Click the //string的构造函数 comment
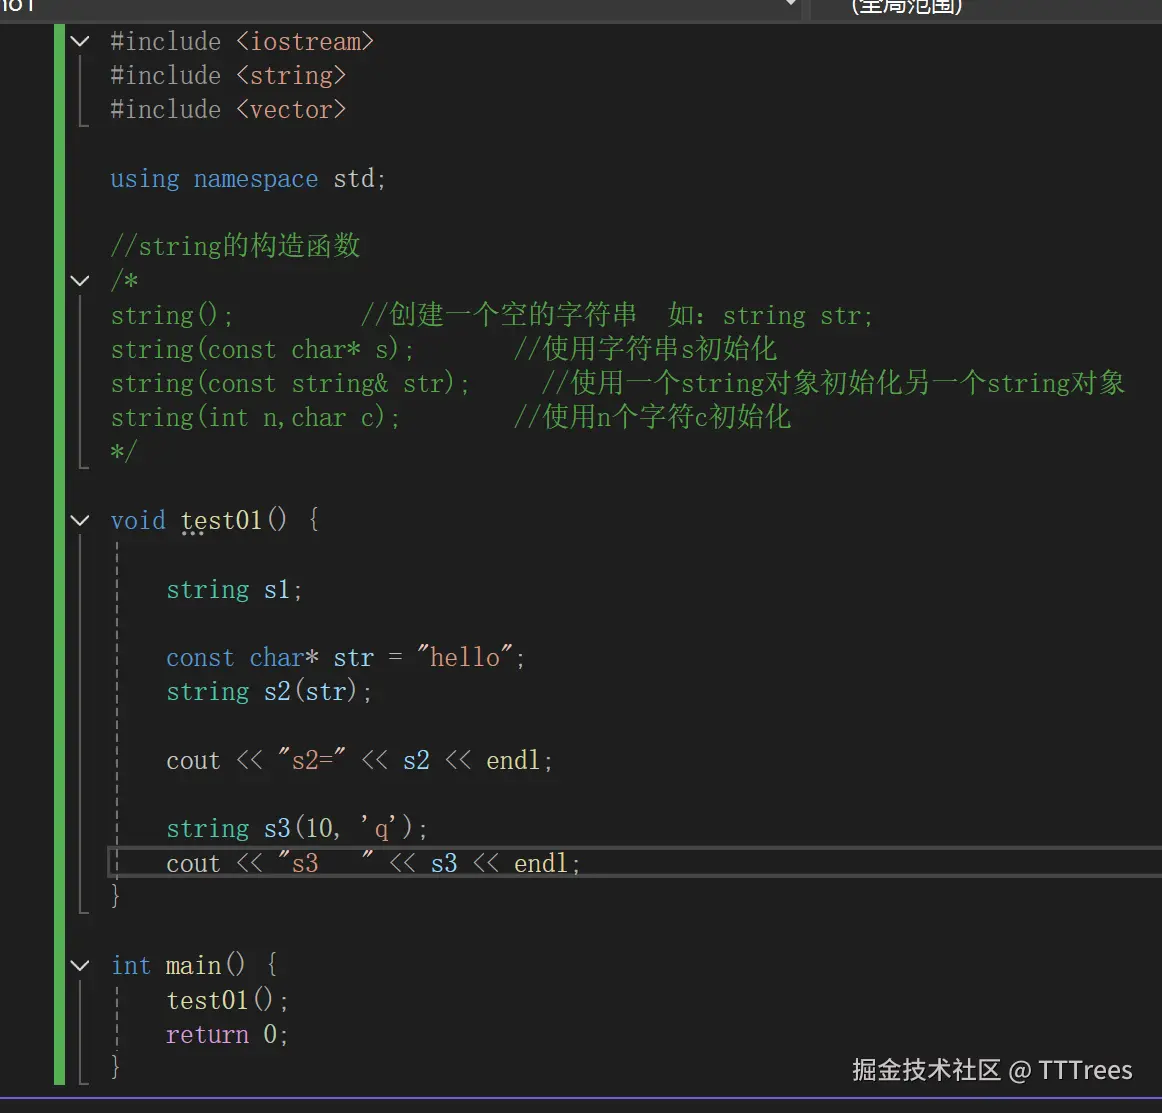The width and height of the screenshot is (1162, 1113). [236, 245]
